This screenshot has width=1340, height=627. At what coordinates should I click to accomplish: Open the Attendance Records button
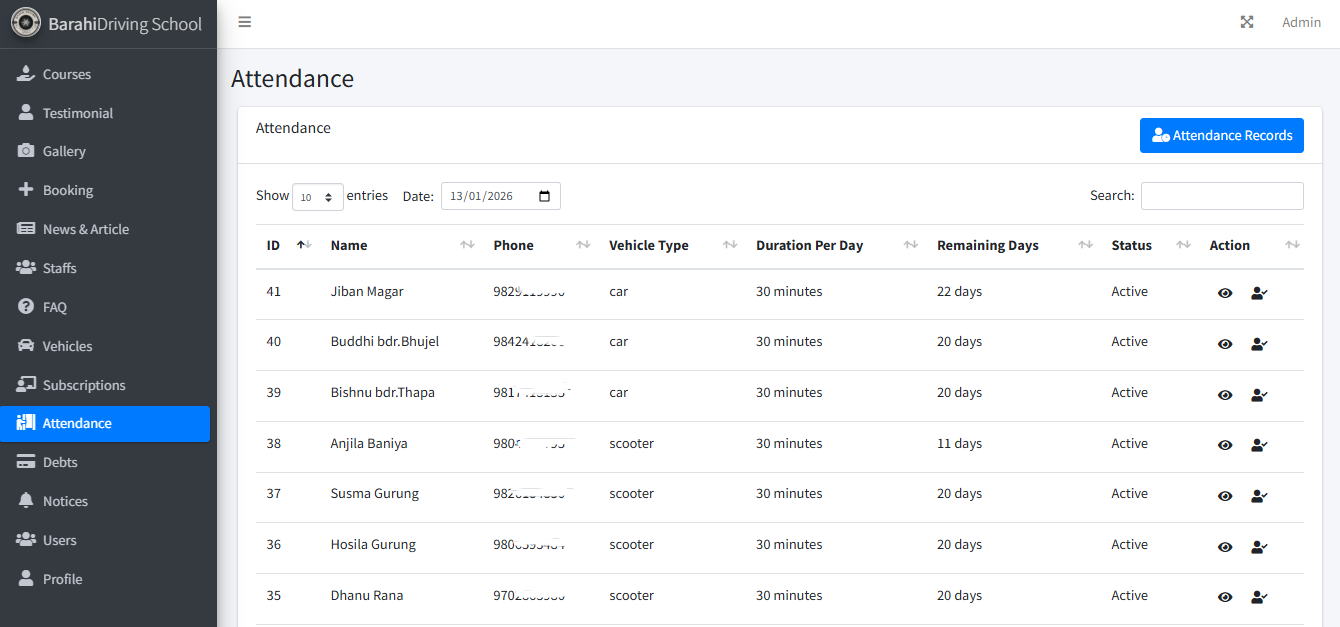[1221, 135]
